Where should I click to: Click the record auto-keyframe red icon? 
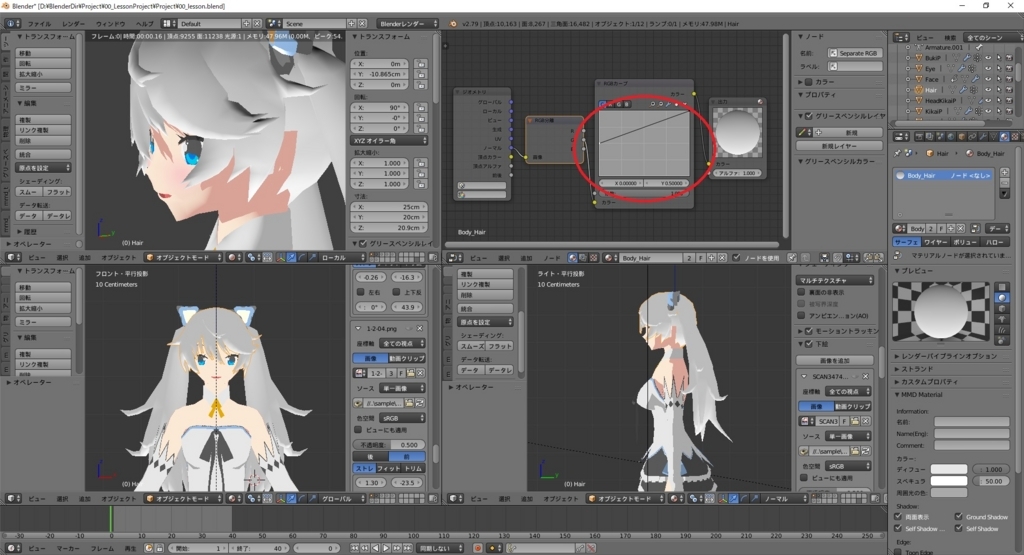478,548
